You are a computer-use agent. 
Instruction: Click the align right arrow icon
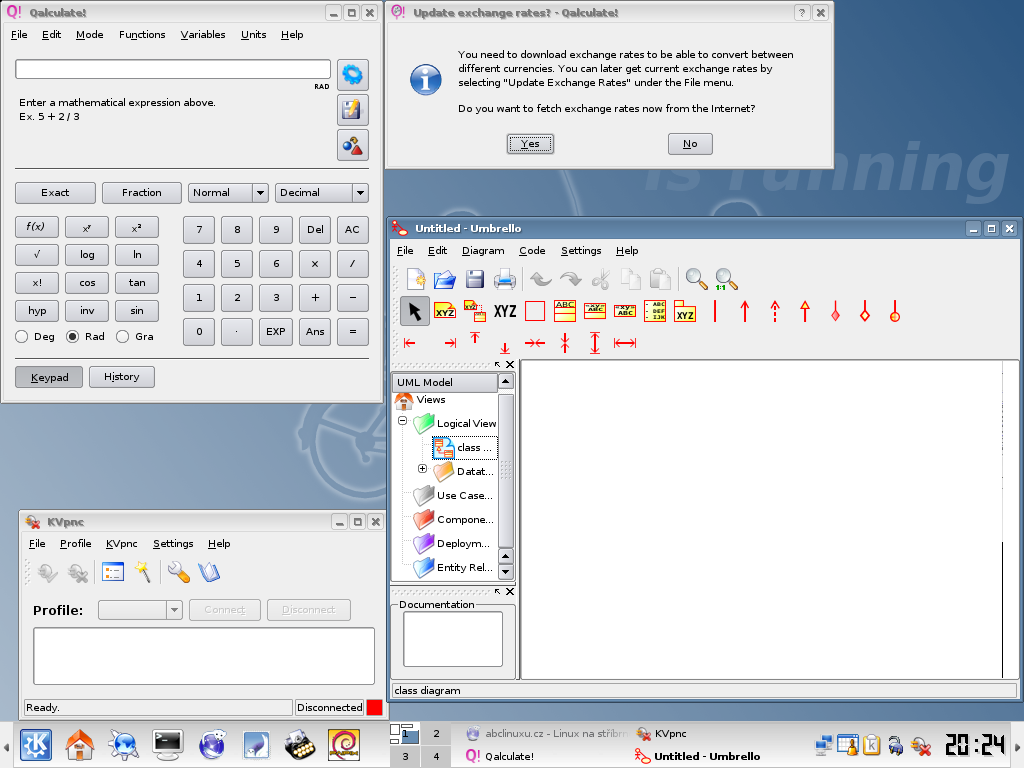click(450, 343)
